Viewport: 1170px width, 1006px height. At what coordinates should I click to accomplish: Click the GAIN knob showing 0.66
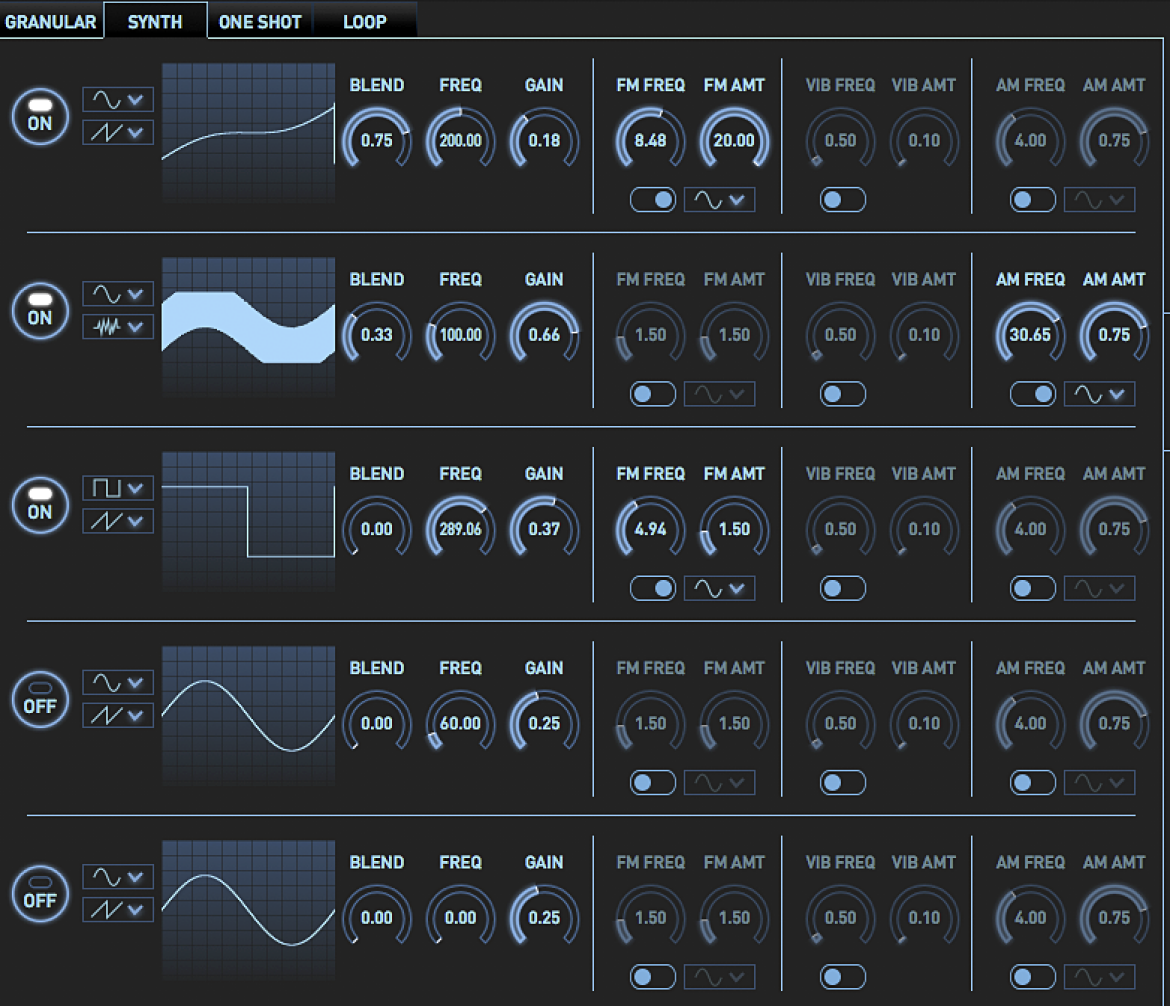pos(544,334)
